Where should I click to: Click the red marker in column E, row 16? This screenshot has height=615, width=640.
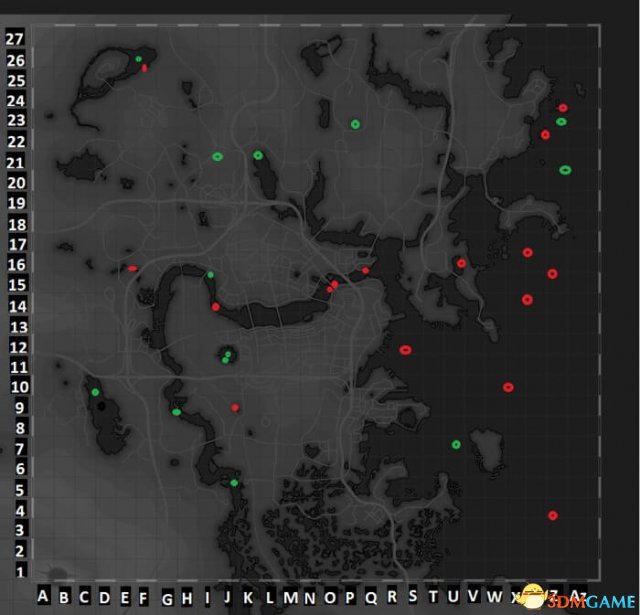point(132,268)
